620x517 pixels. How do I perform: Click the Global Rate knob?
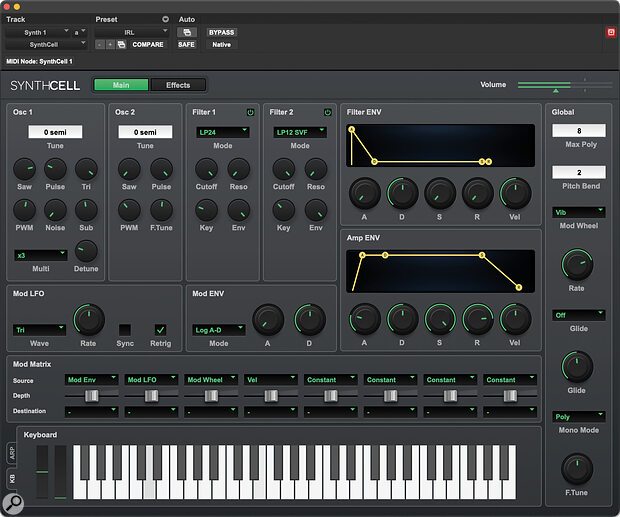[577, 264]
